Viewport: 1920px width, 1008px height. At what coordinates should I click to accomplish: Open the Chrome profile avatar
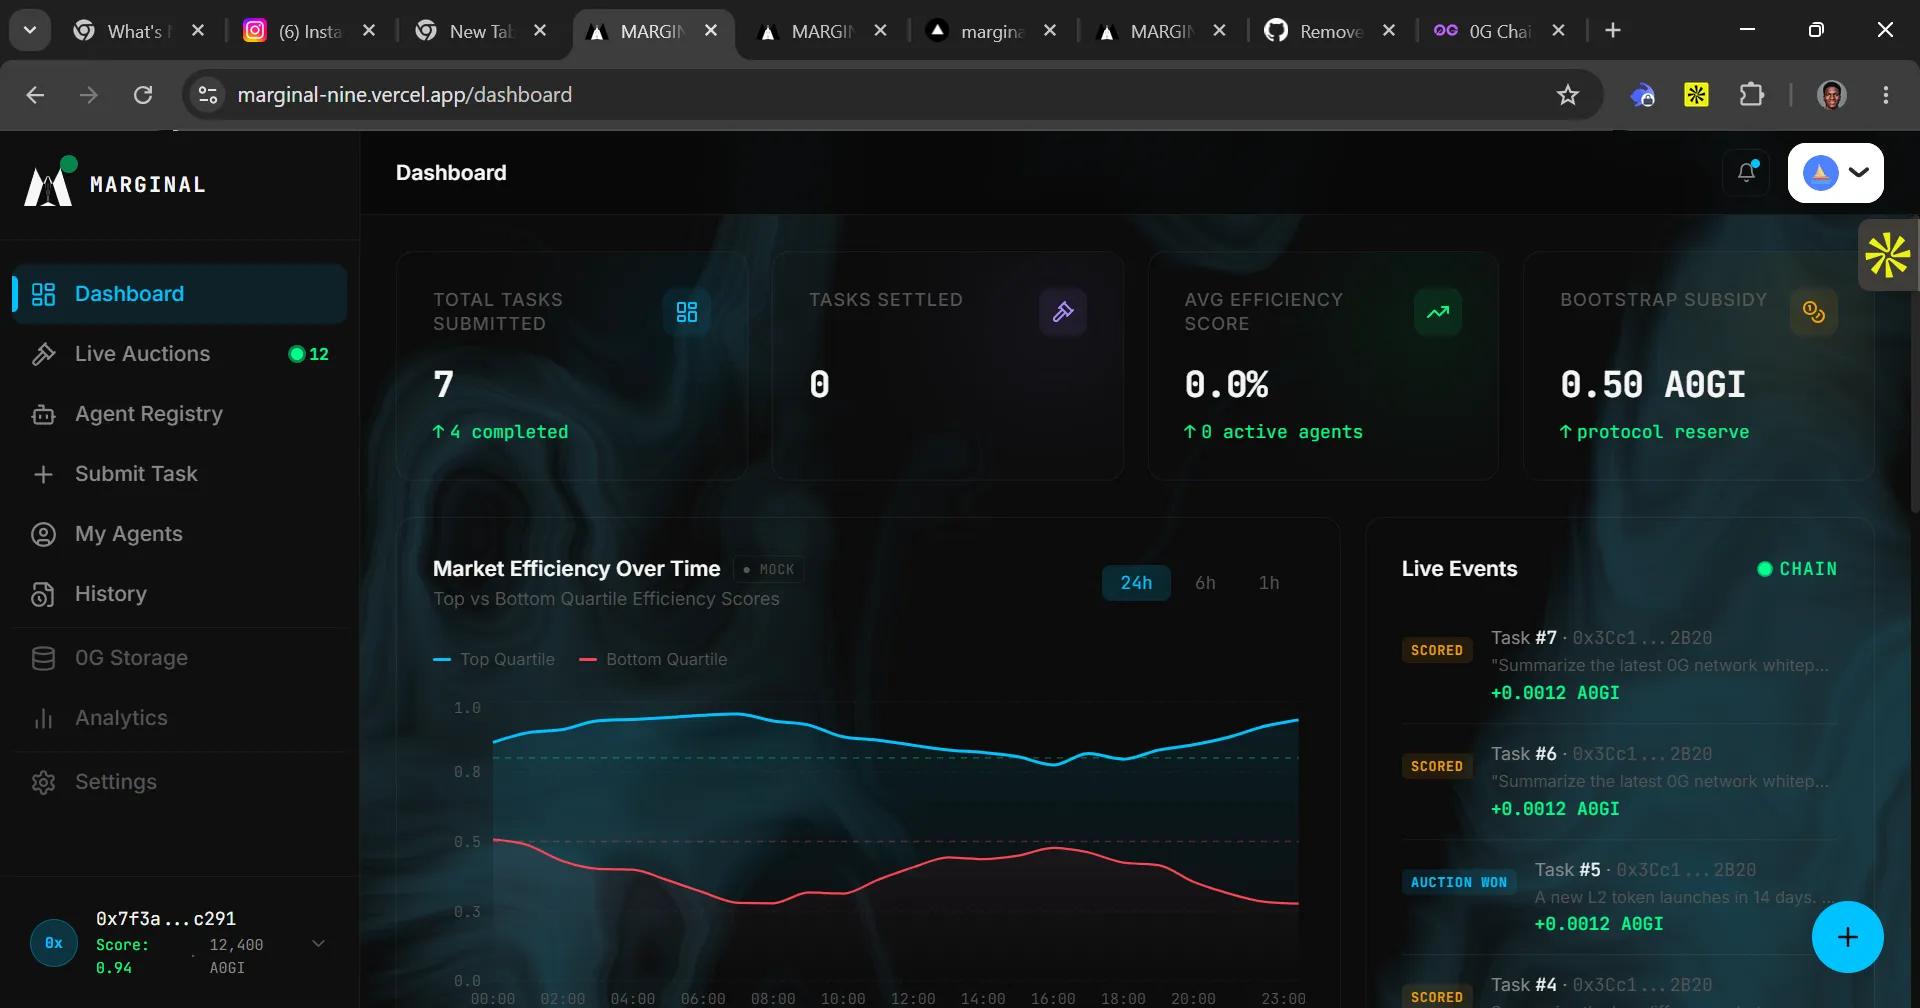coord(1832,95)
